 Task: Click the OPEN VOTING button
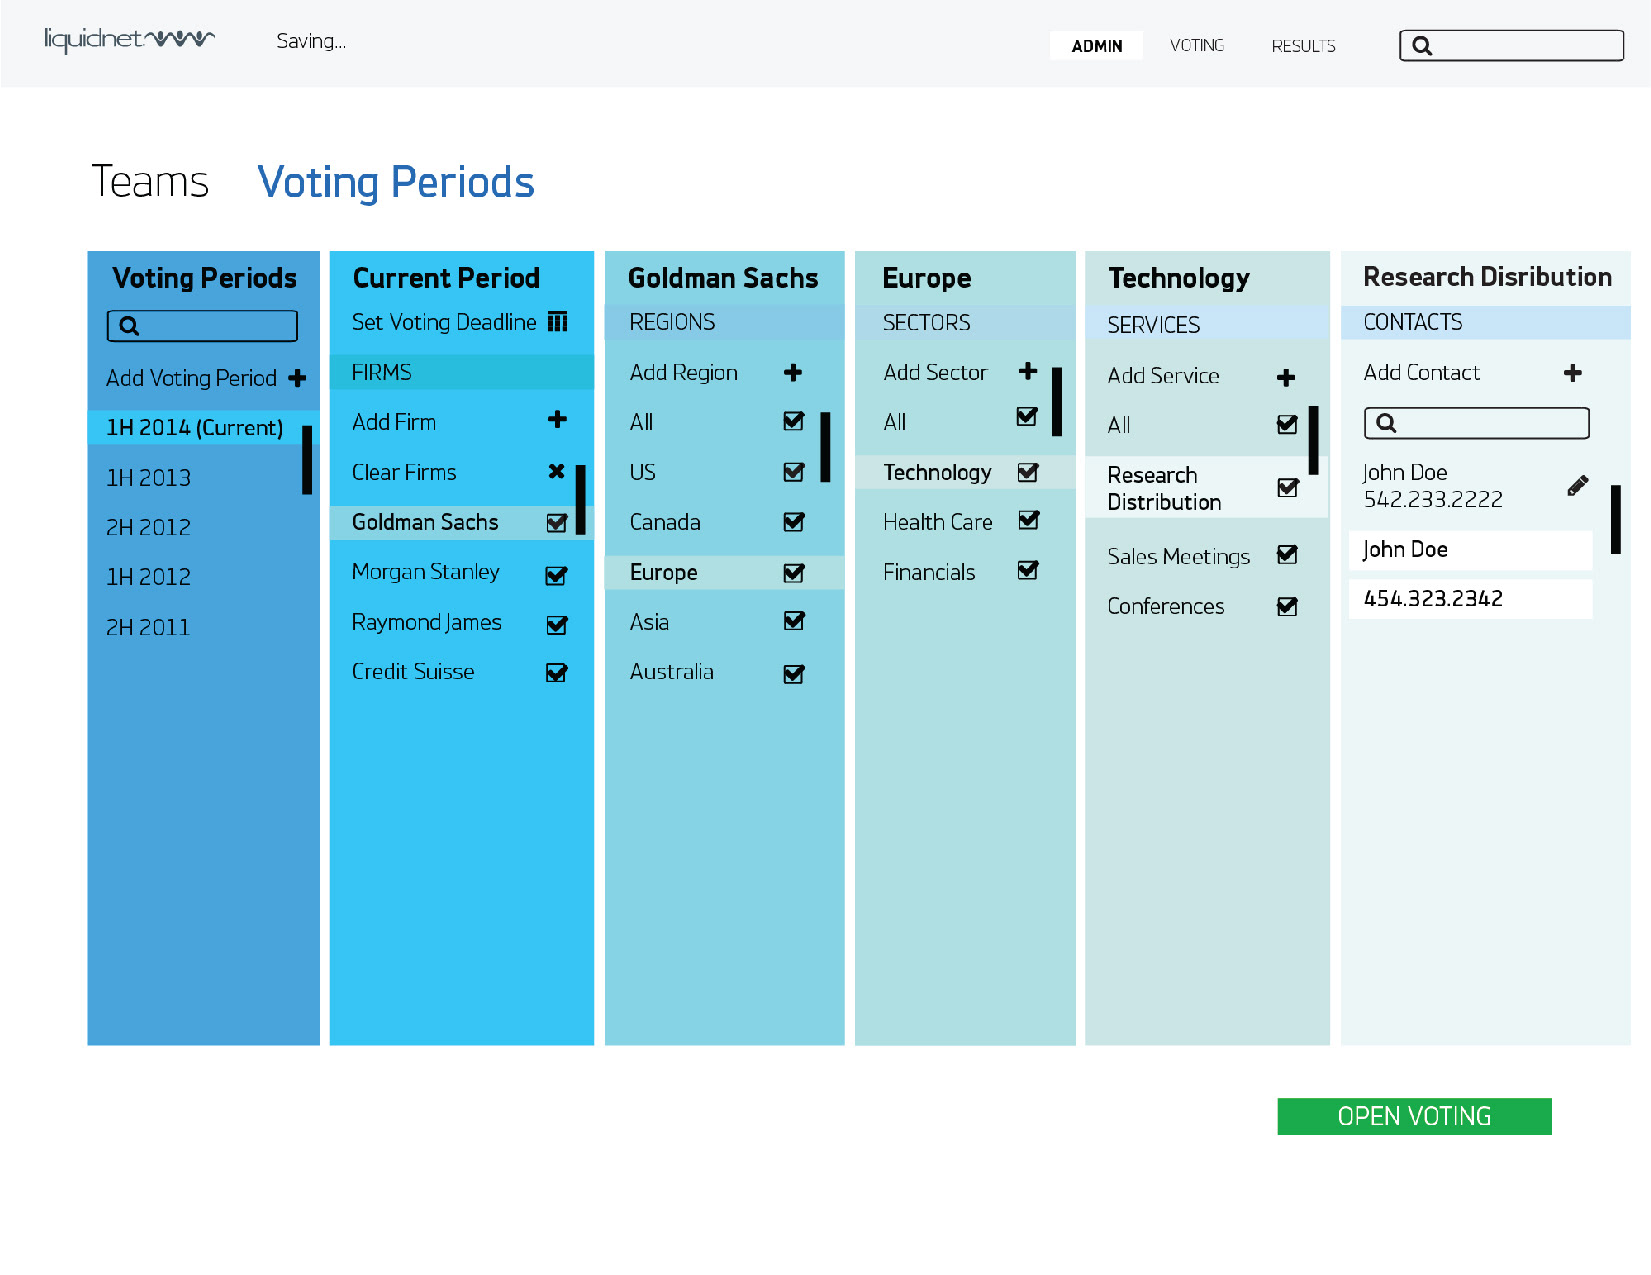pyautogui.click(x=1414, y=1116)
